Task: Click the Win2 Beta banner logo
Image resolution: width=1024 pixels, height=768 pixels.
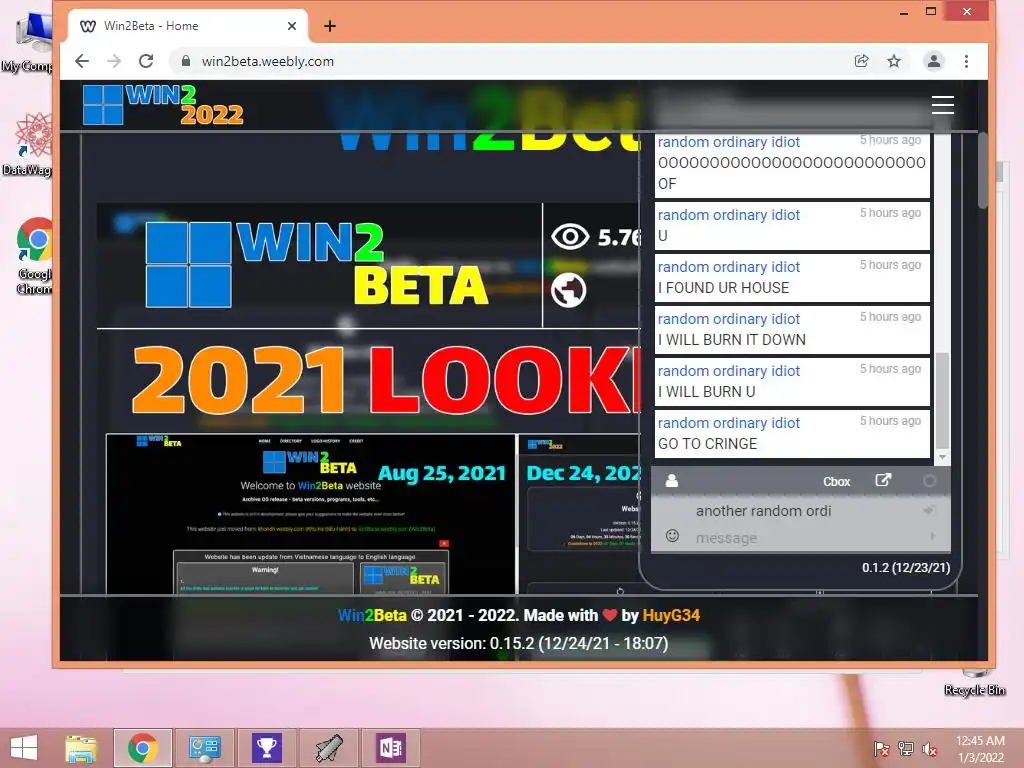Action: tap(317, 264)
